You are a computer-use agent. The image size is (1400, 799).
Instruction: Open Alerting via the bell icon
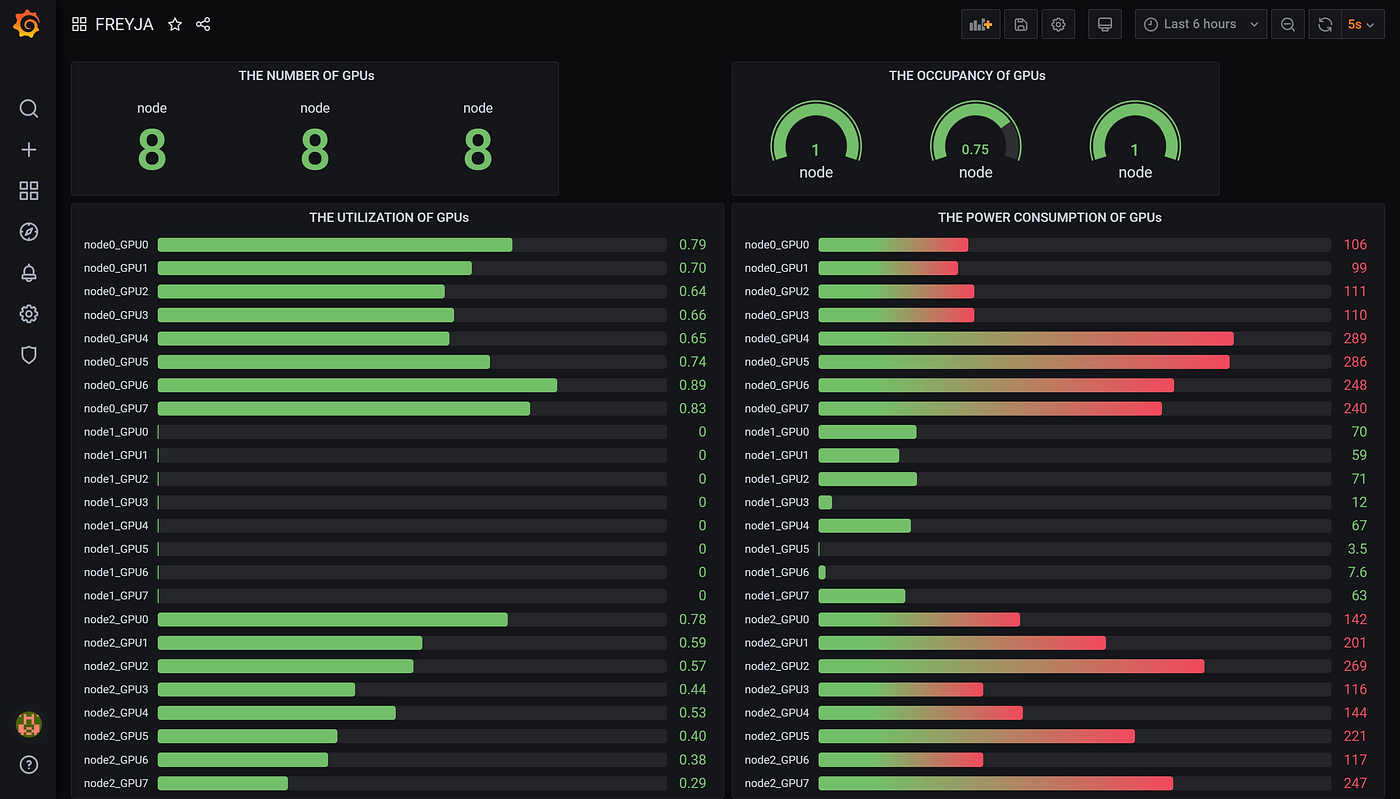[x=28, y=272]
